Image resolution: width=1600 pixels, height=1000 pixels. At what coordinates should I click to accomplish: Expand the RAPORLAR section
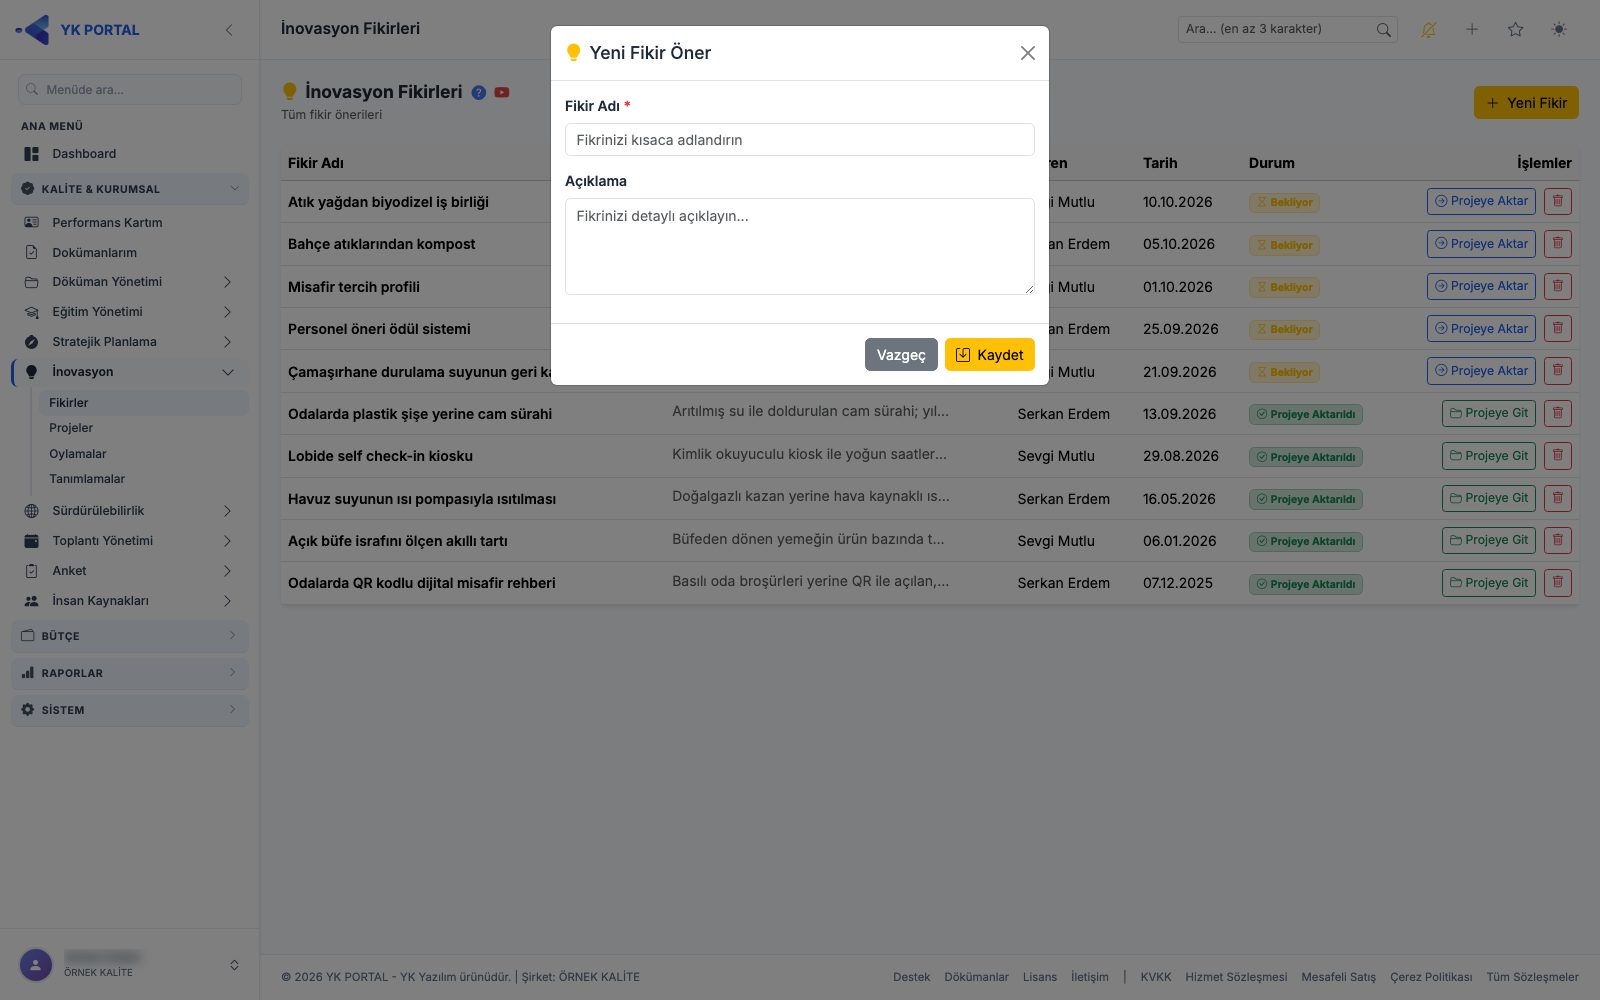point(130,673)
